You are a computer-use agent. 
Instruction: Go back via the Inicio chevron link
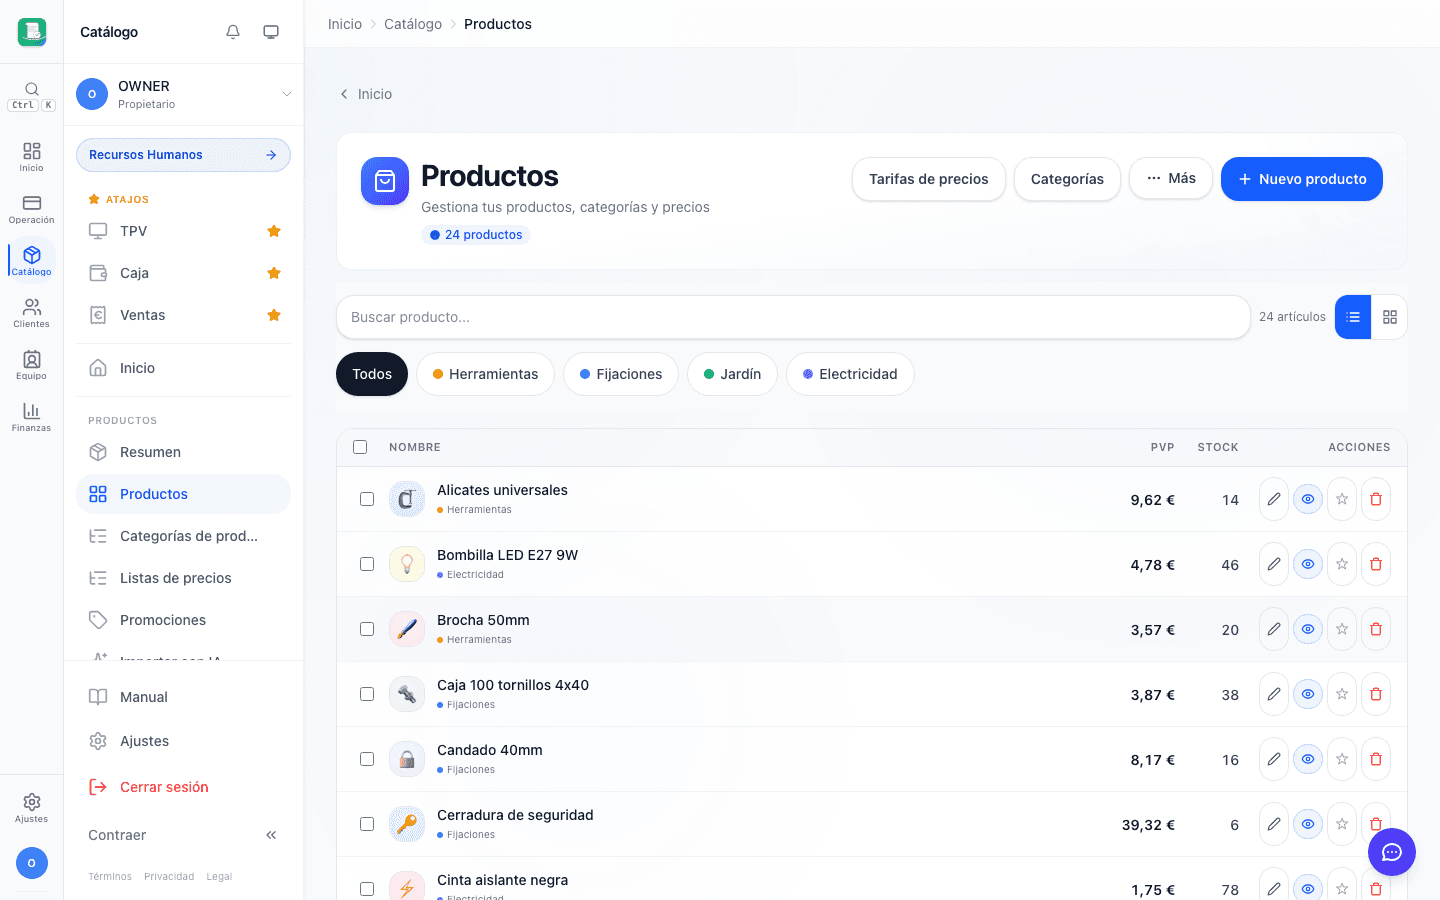(x=366, y=94)
